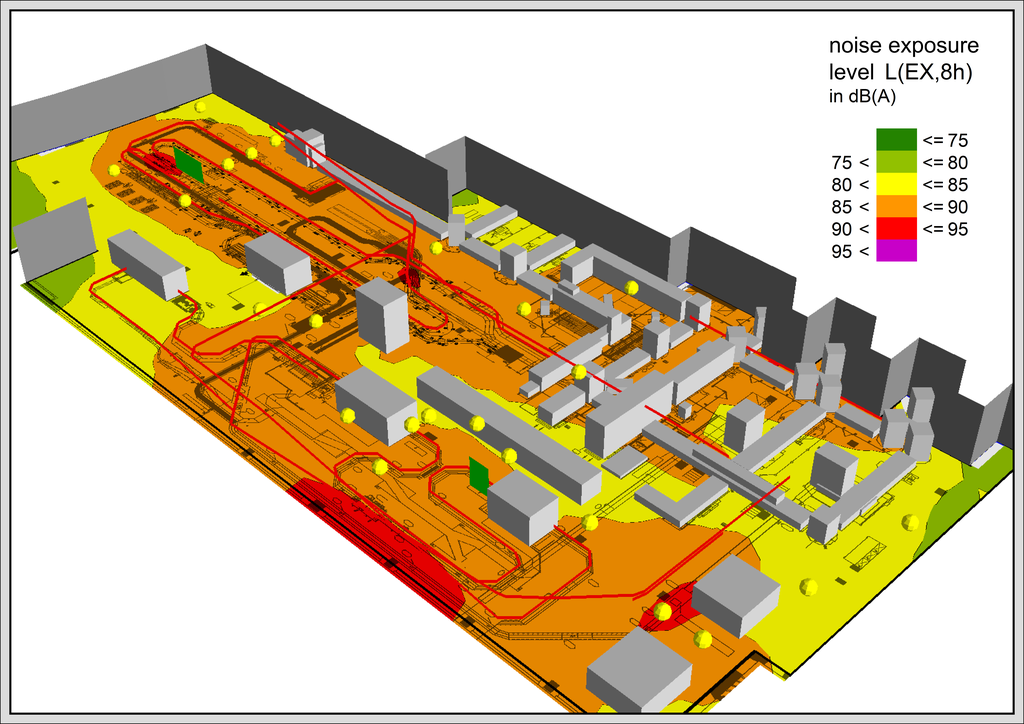The height and width of the screenshot is (724, 1024).
Task: Select the gray building at the far left edge
Action: [x=53, y=242]
